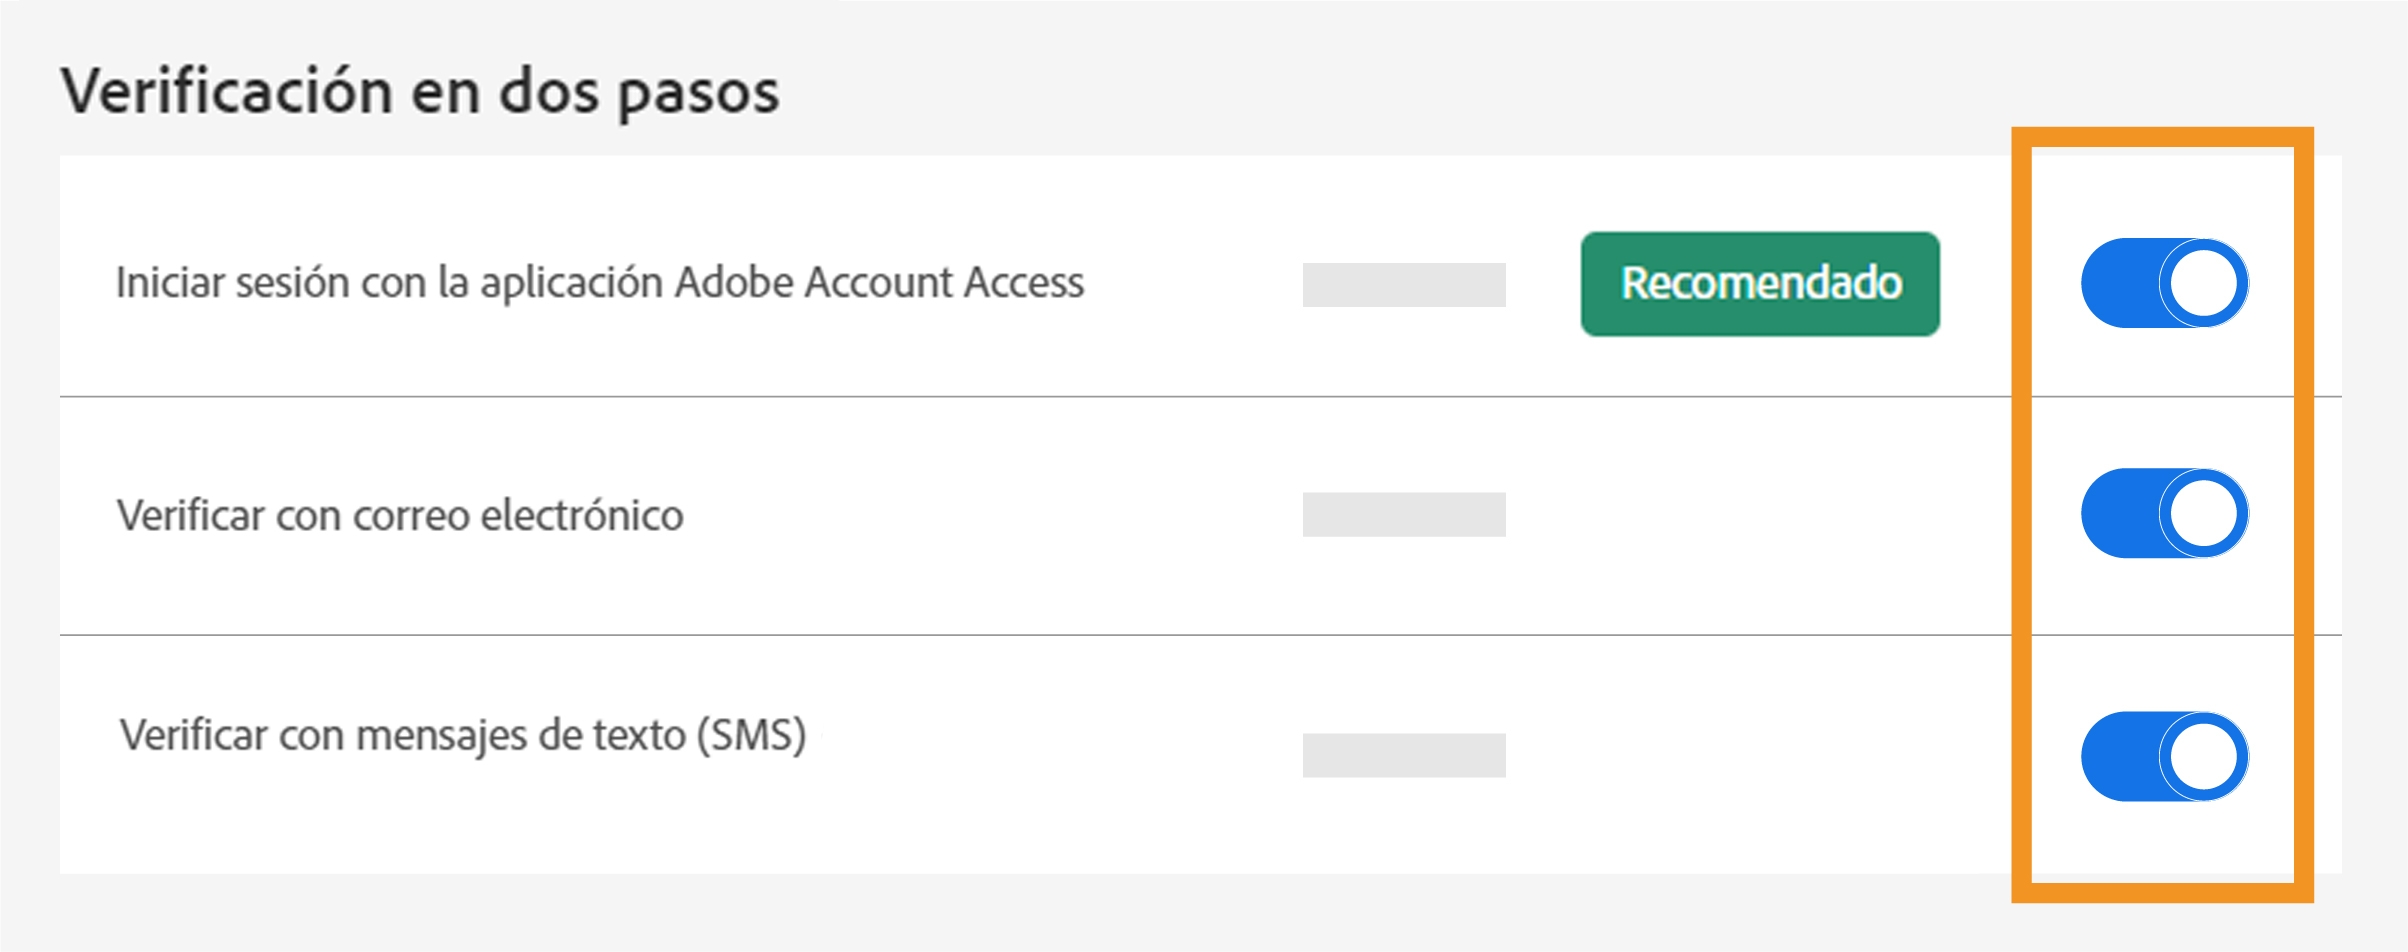
Task: Select the 'Verificación en dos pasos' heading
Action: (x=420, y=90)
